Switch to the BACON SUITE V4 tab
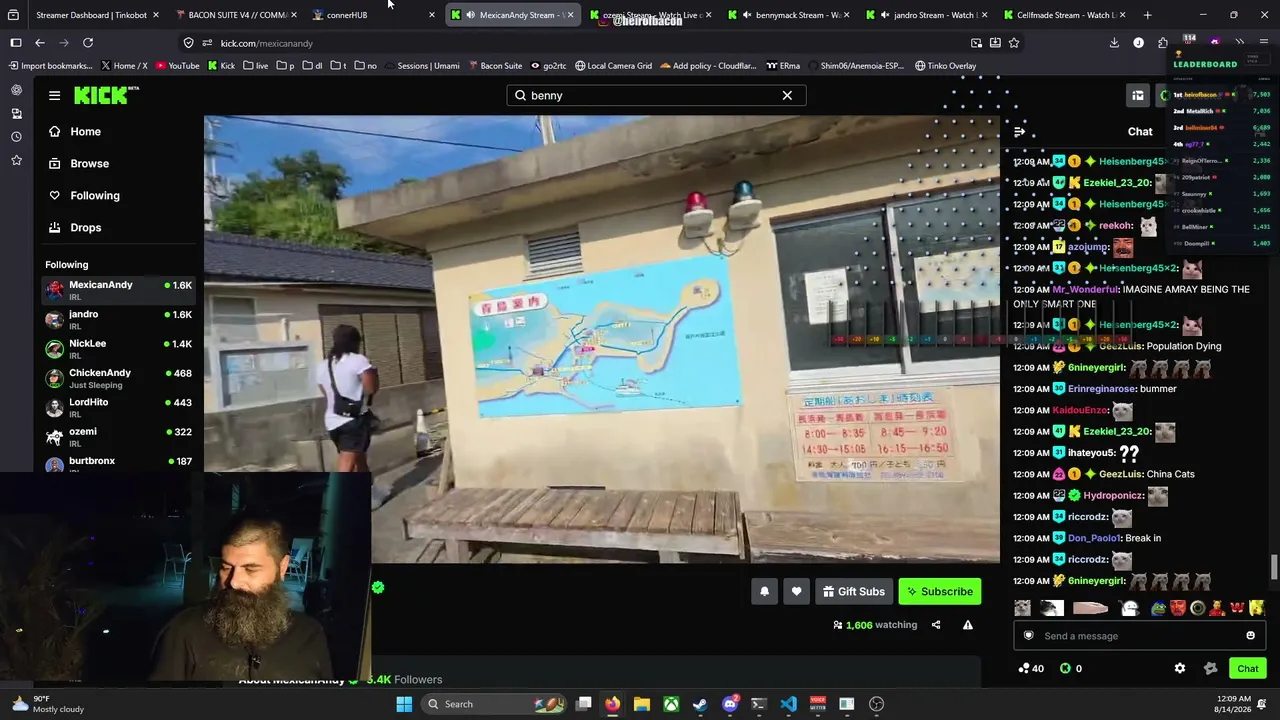The width and height of the screenshot is (1280, 720). point(237,15)
